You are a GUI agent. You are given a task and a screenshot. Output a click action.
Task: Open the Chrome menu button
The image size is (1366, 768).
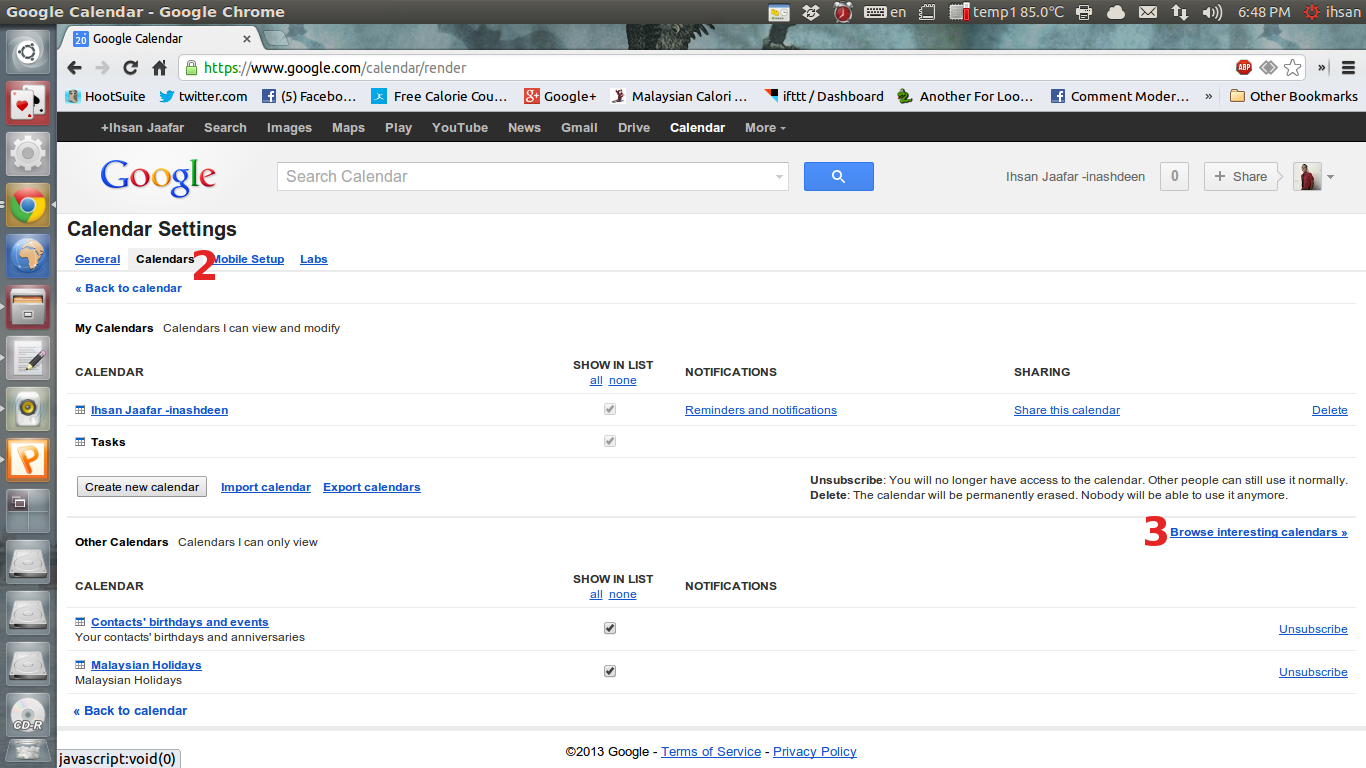1348,68
